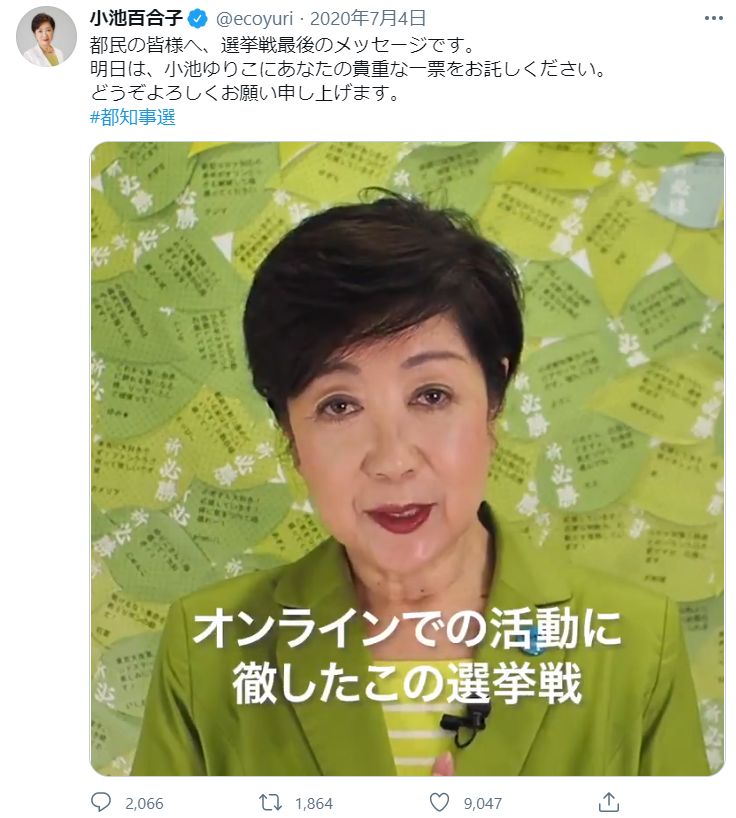The image size is (736, 818).
Task: Click the 2,066 reply count
Action: [144, 803]
